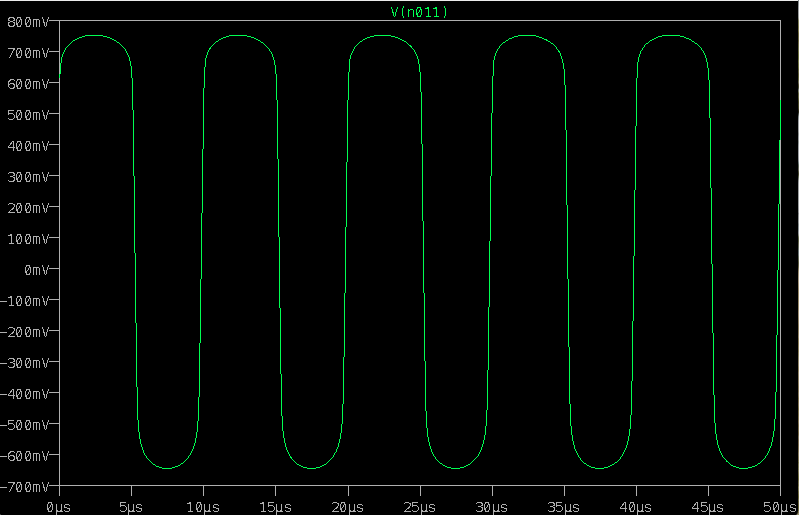799x515 pixels.
Task: Click the 35µs time axis label
Action: [x=564, y=507]
